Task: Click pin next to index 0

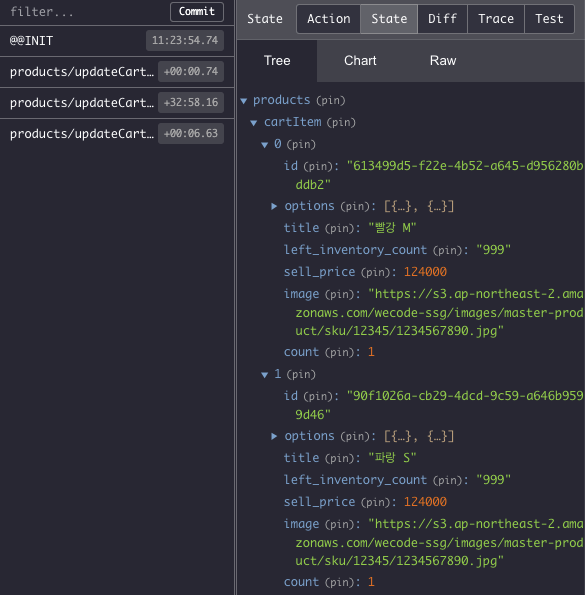Action: point(301,145)
